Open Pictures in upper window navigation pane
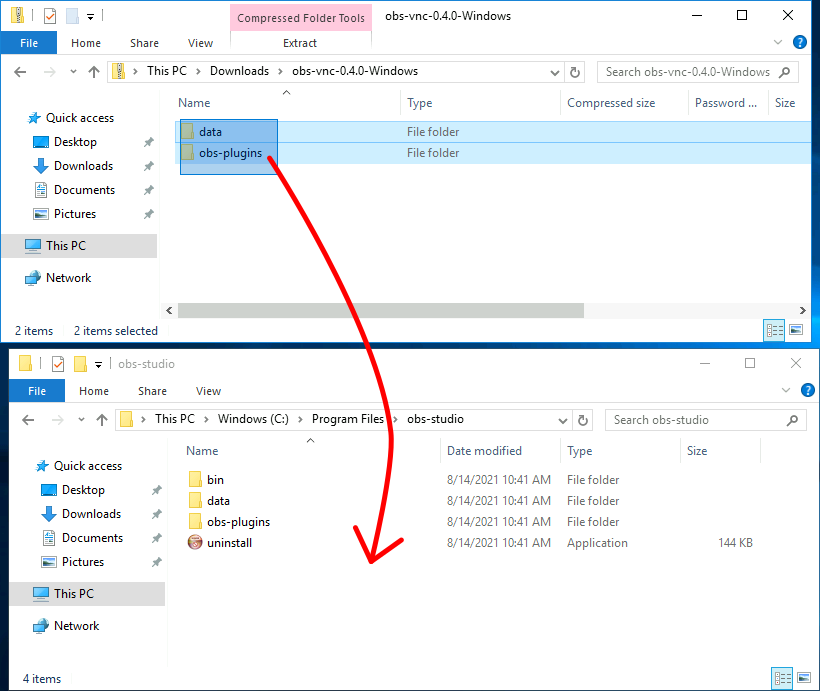This screenshot has height=691, width=820. 75,214
